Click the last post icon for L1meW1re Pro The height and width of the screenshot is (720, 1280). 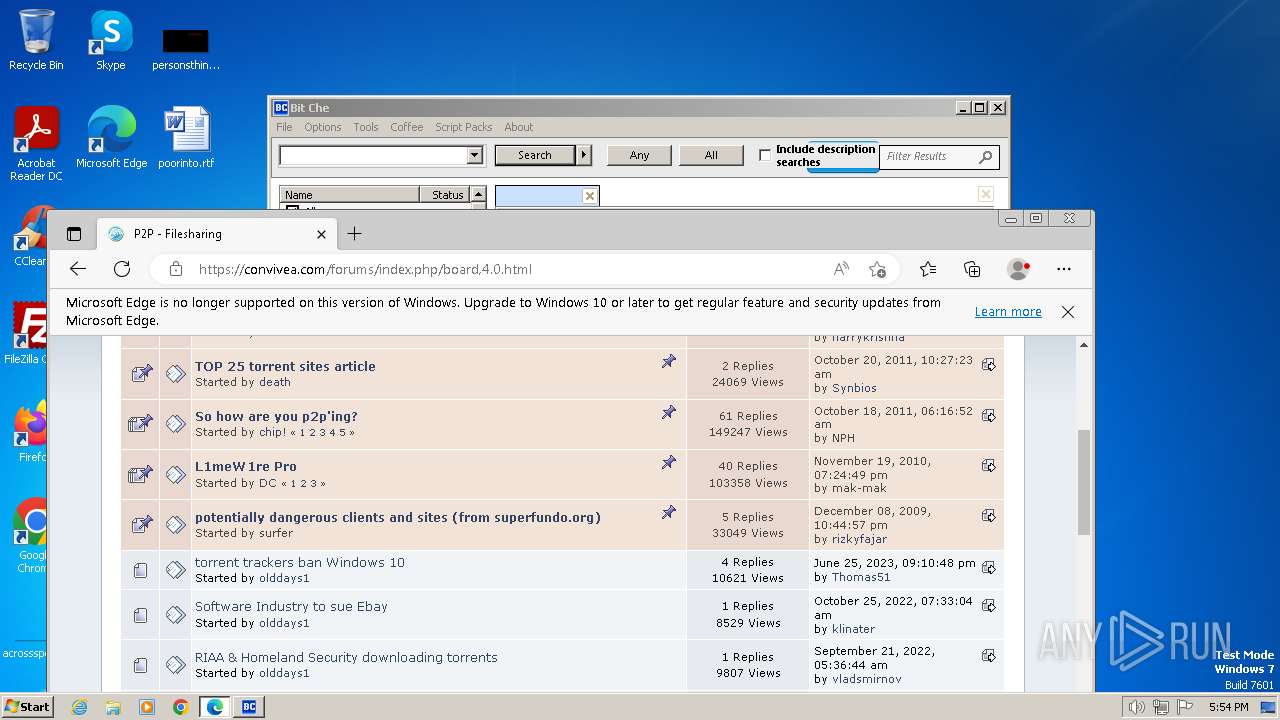click(989, 465)
